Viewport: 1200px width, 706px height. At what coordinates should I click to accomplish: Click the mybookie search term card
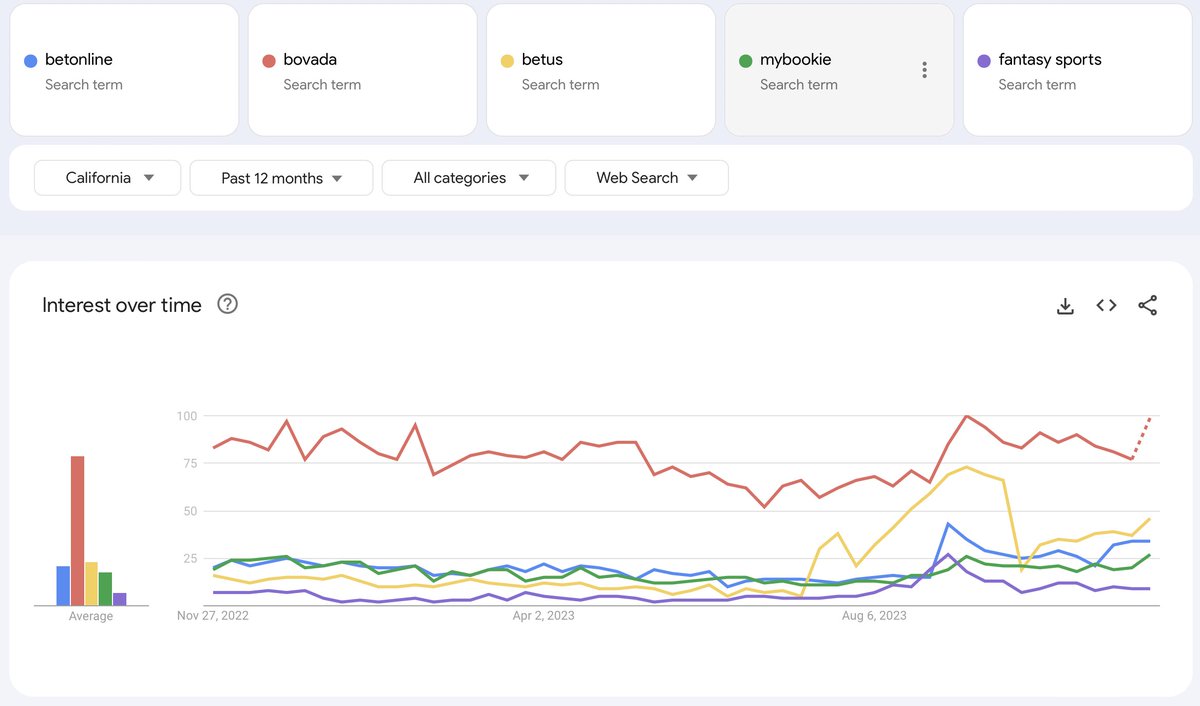pos(839,70)
